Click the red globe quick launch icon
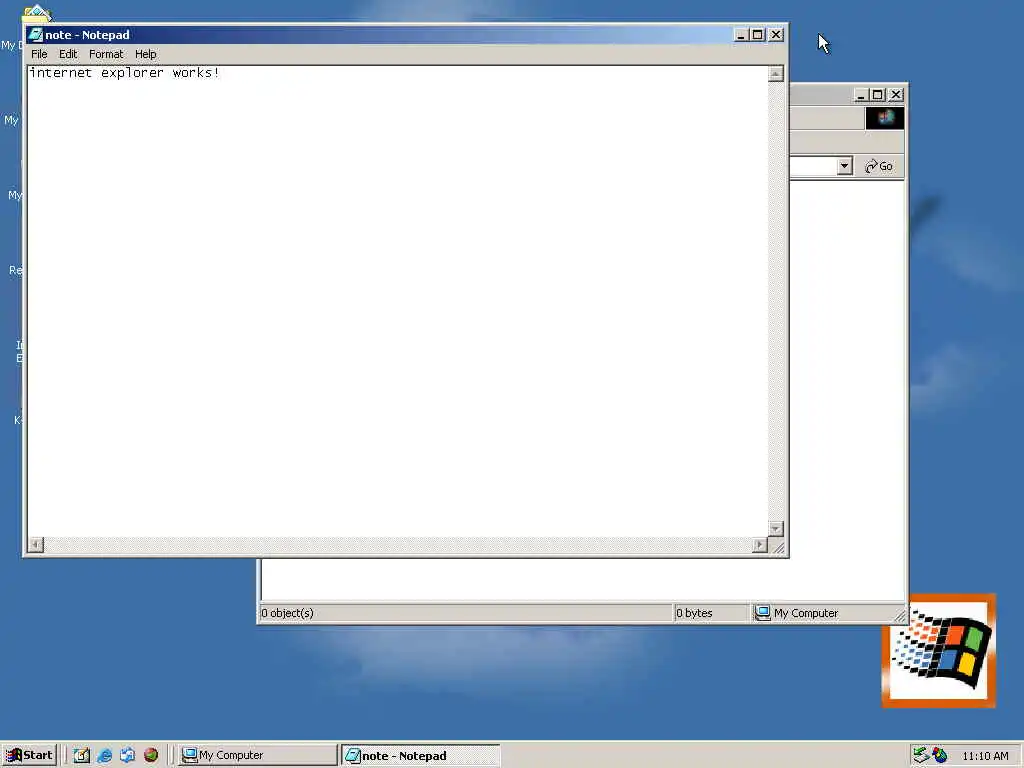This screenshot has width=1024, height=768. 151,755
